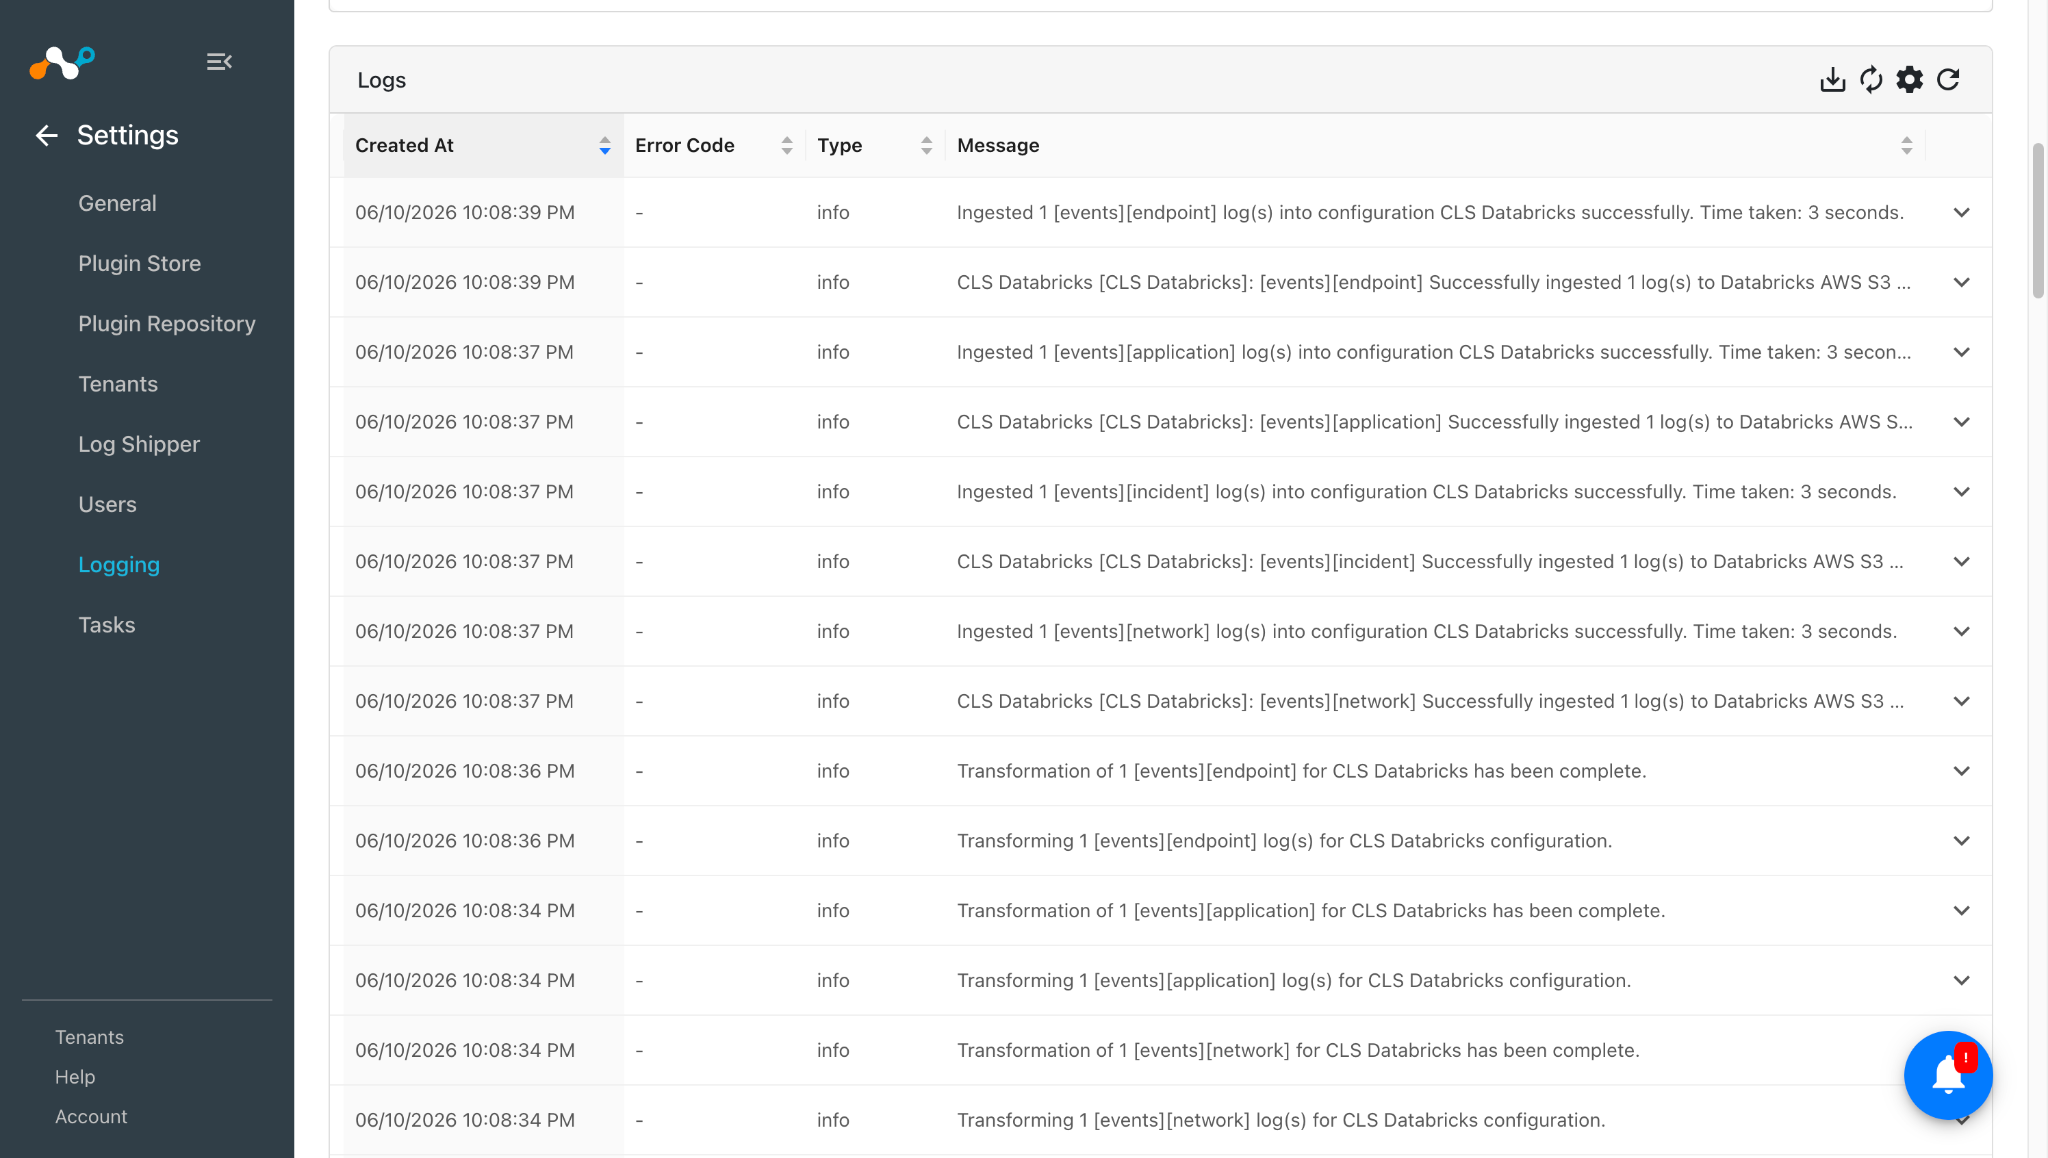This screenshot has height=1158, width=2048.
Task: Click the page vertical scrollbar
Action: point(2038,220)
